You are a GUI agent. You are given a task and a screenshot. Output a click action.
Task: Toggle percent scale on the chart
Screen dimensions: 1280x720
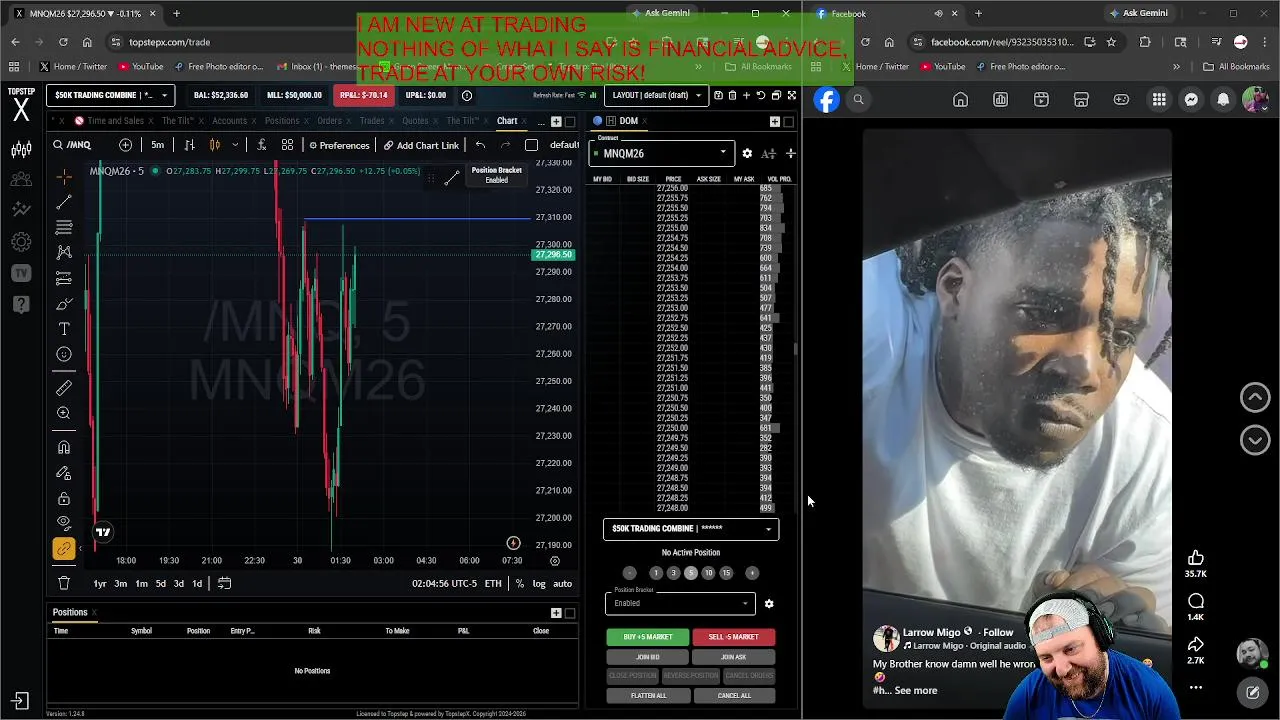point(519,583)
